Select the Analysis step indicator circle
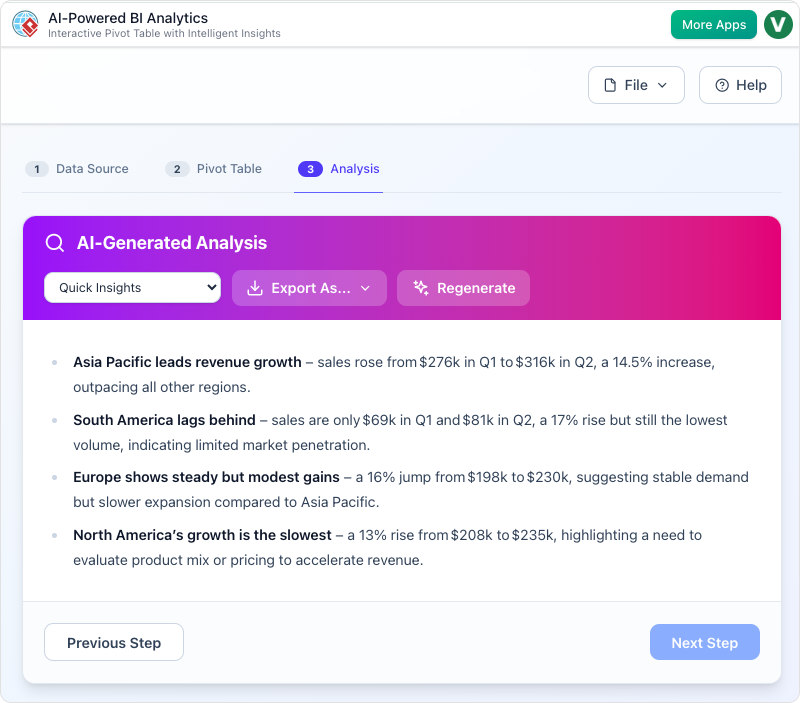This screenshot has width=800, height=703. point(311,169)
